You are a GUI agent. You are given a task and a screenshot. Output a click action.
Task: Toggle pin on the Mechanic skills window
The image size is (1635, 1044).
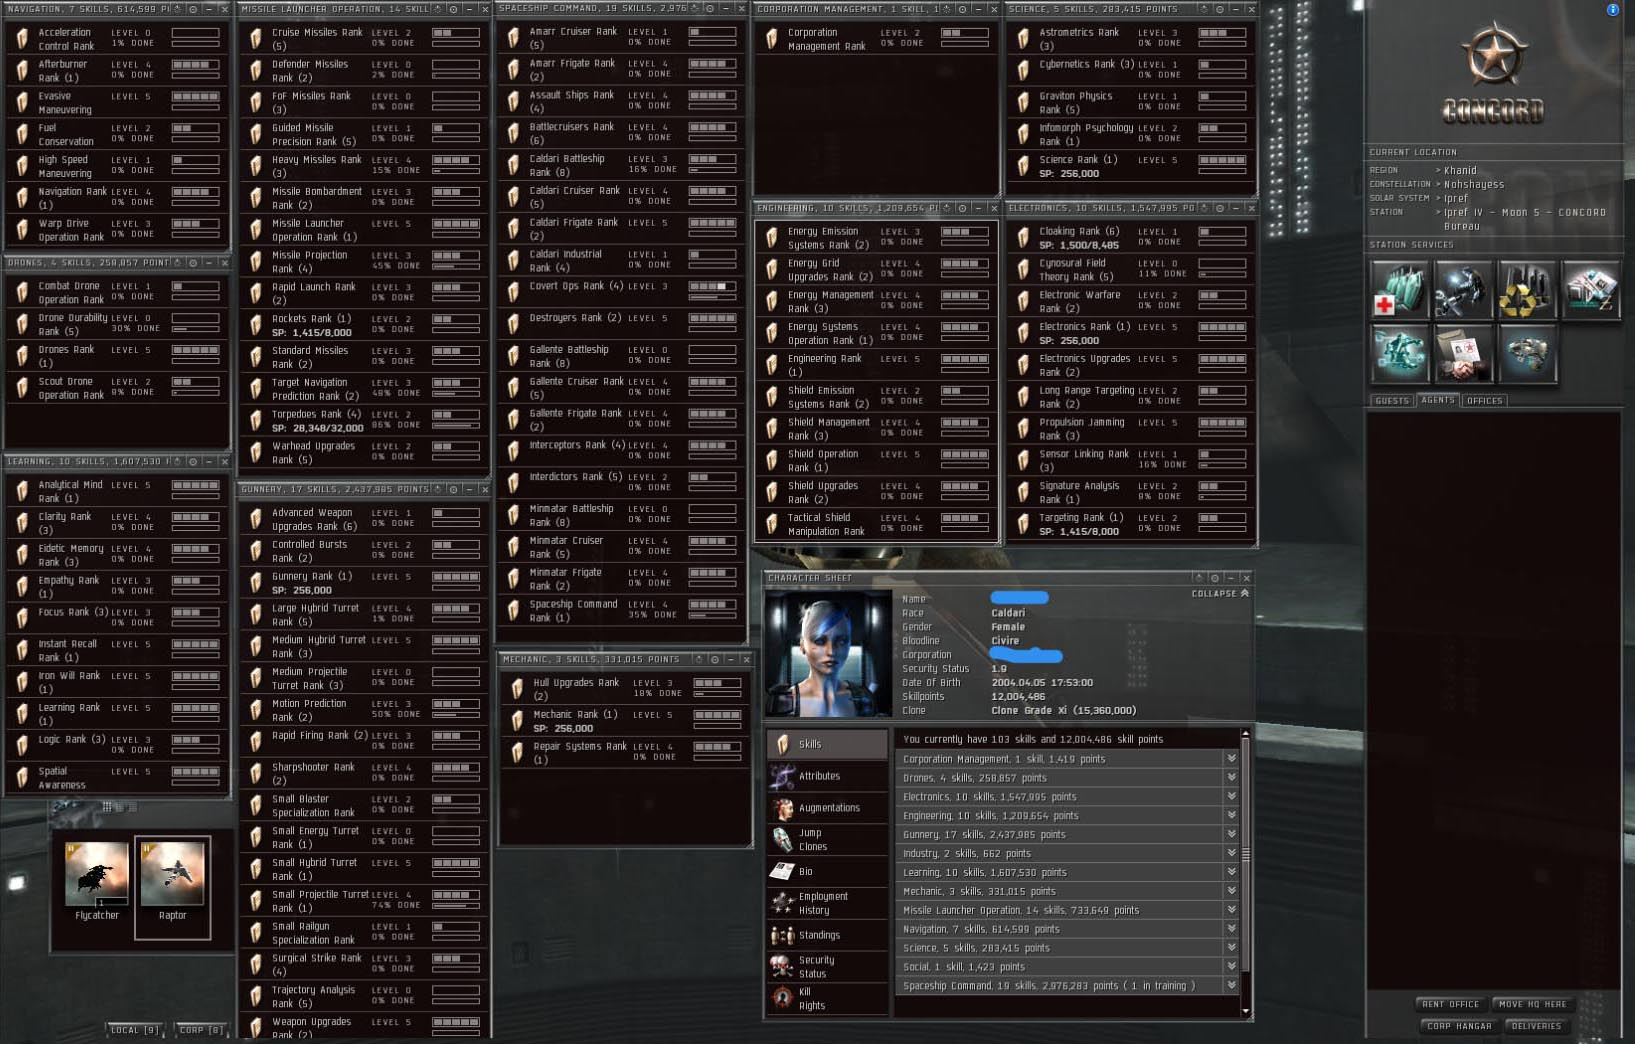(x=698, y=660)
